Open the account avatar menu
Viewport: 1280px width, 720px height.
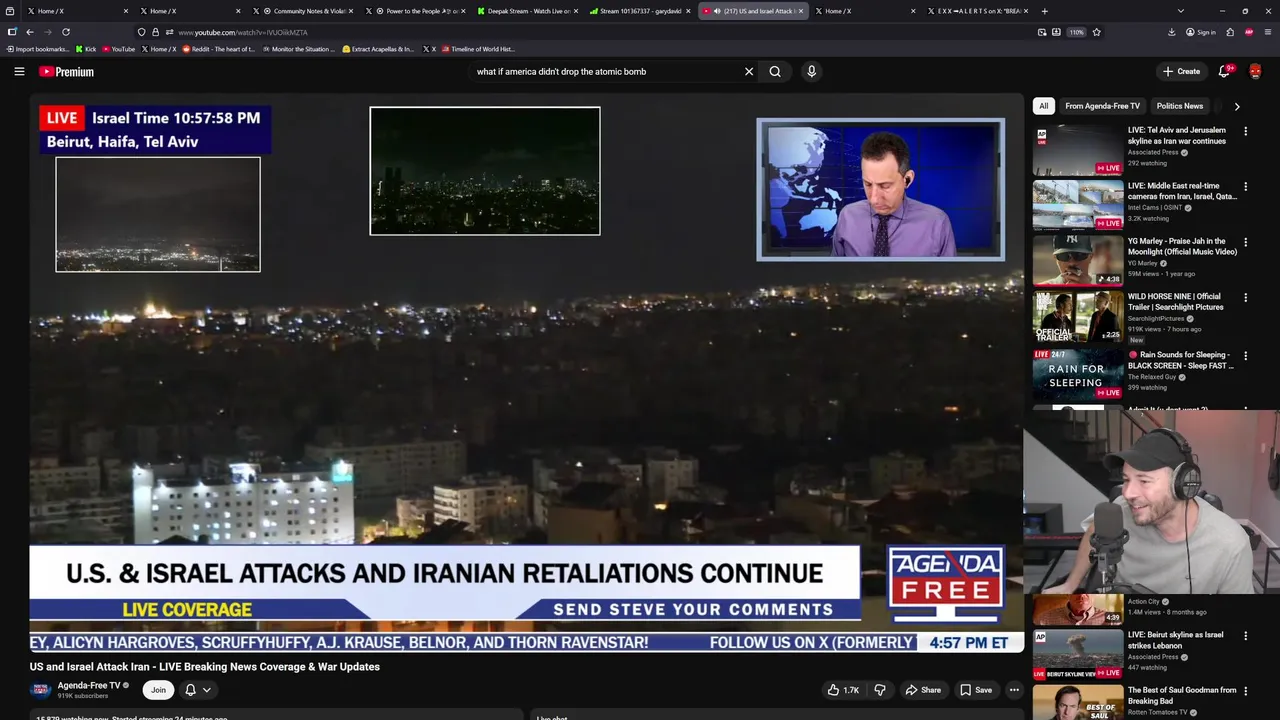pos(1255,71)
